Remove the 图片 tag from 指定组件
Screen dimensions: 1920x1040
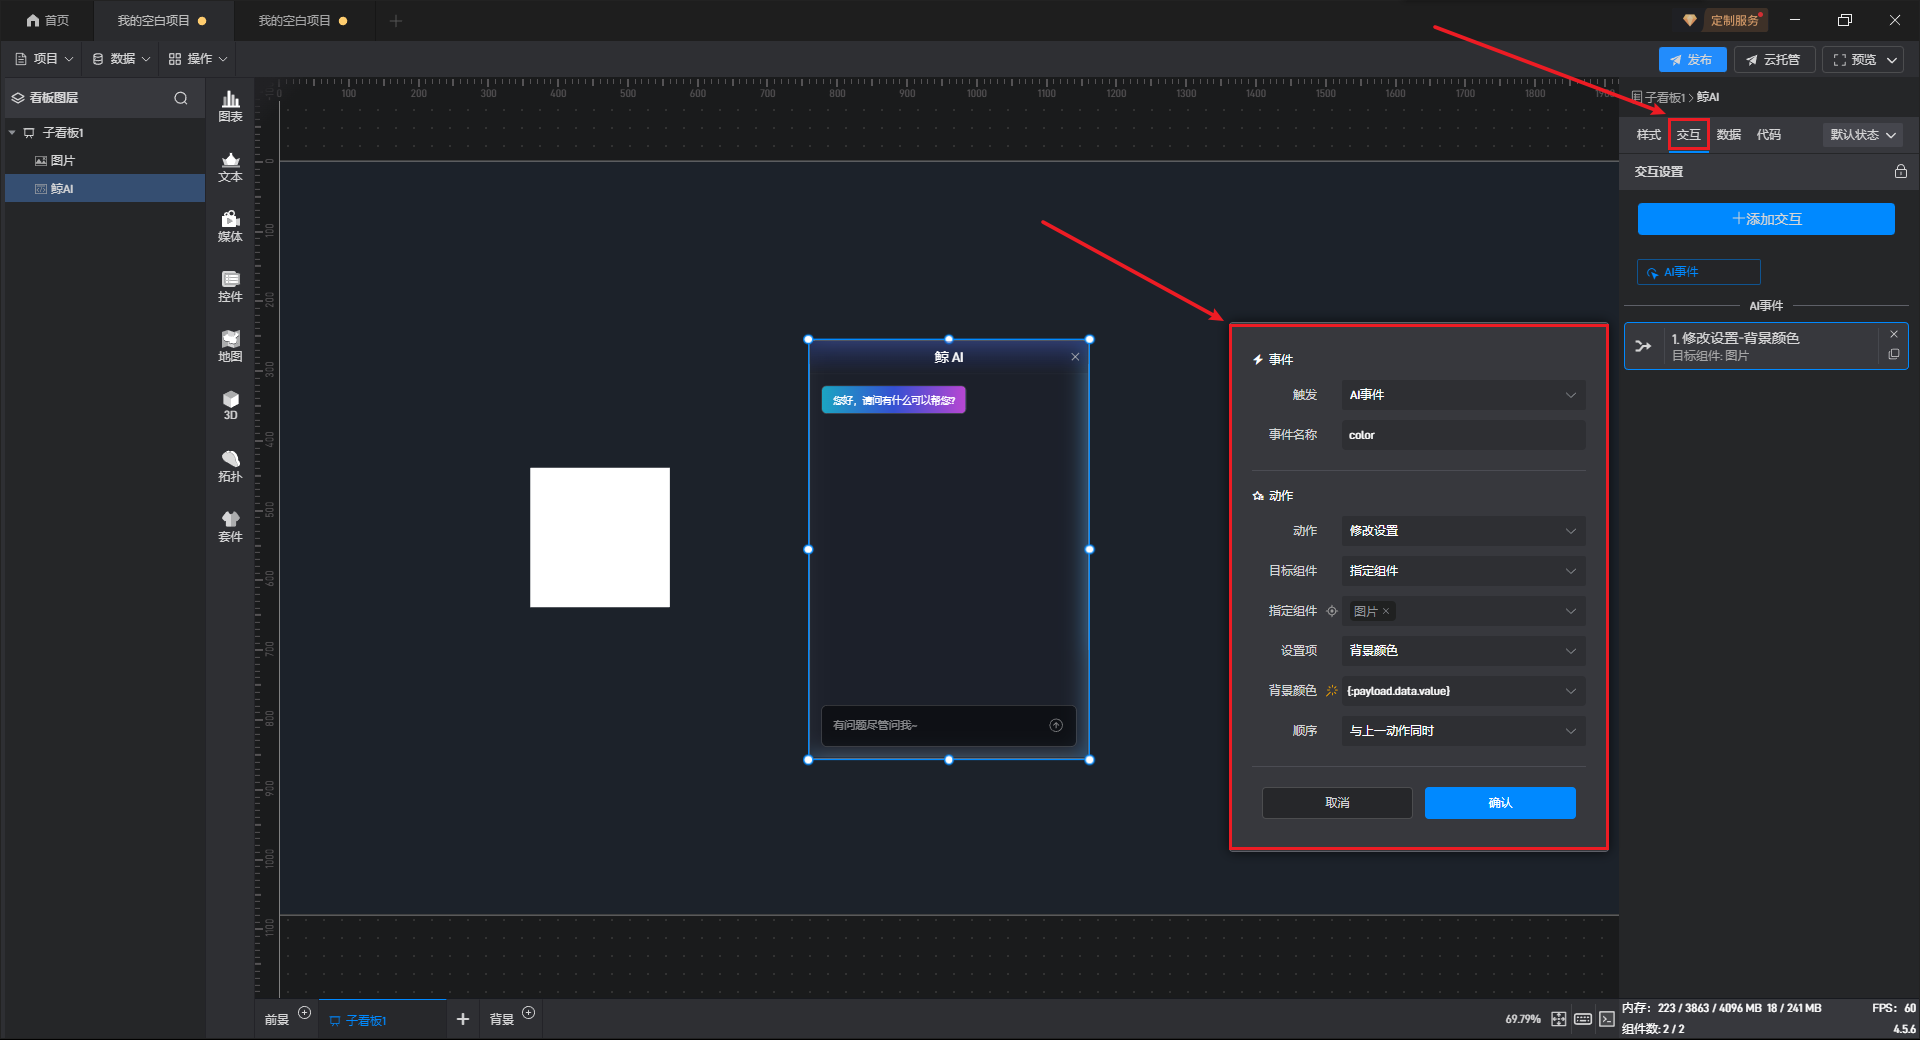[x=1386, y=611]
